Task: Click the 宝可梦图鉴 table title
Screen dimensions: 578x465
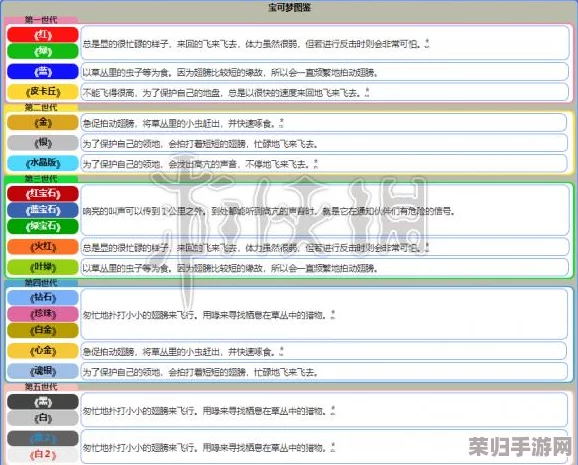Action: tap(289, 7)
